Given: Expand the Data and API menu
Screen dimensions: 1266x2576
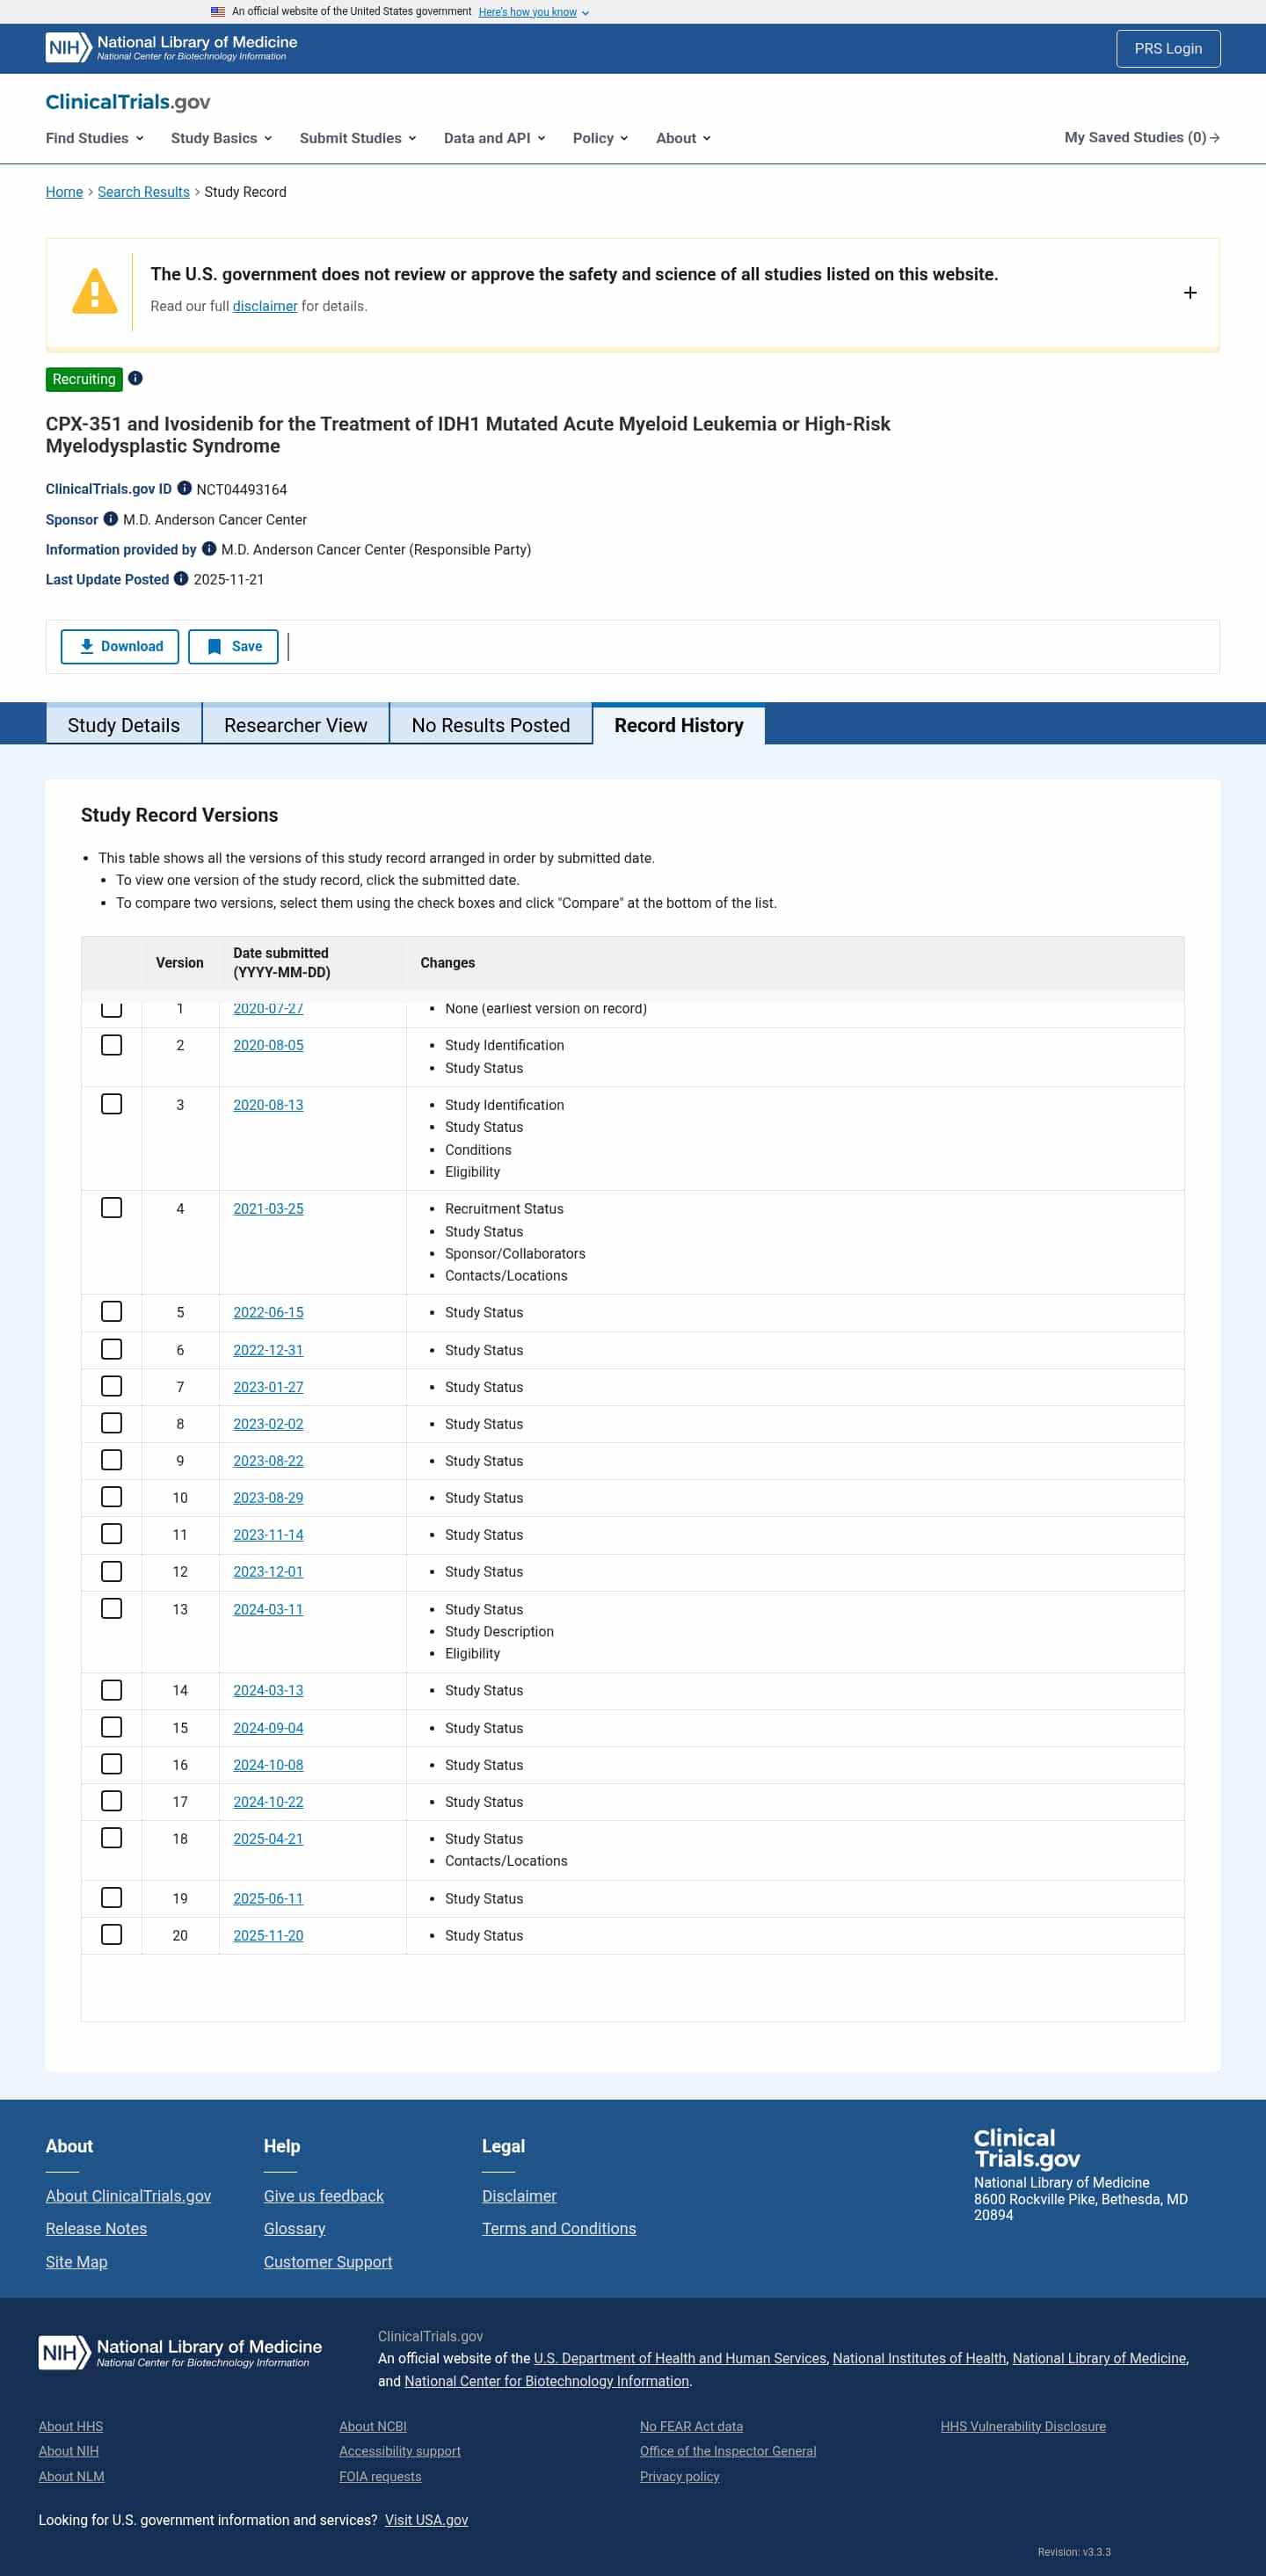Looking at the screenshot, I should coord(494,138).
